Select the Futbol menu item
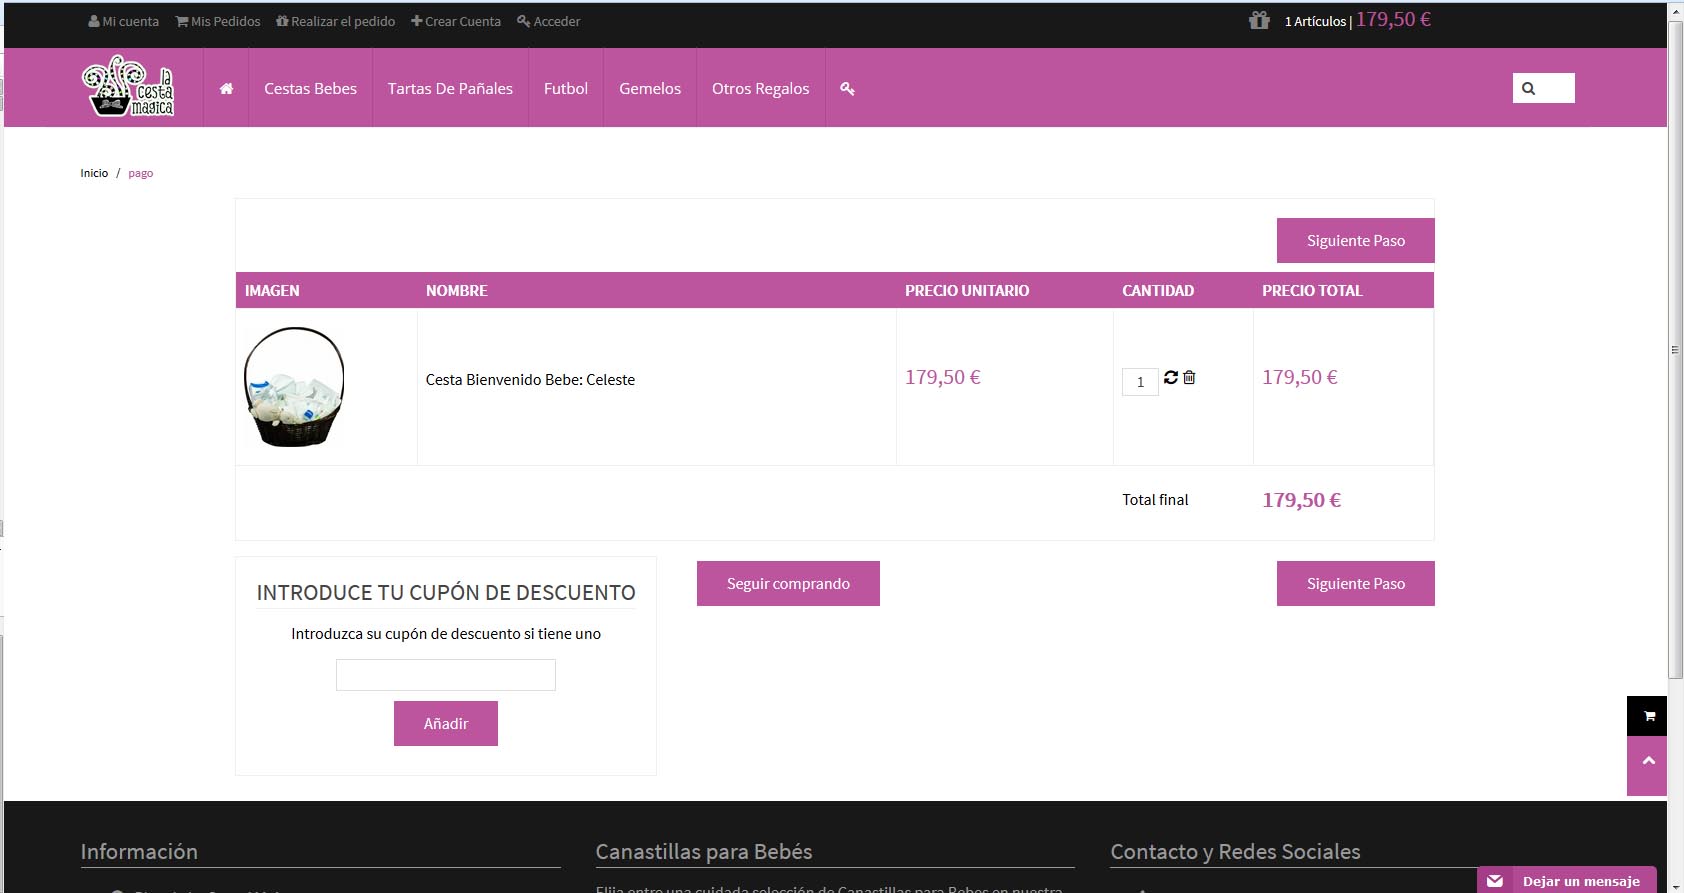 point(566,88)
